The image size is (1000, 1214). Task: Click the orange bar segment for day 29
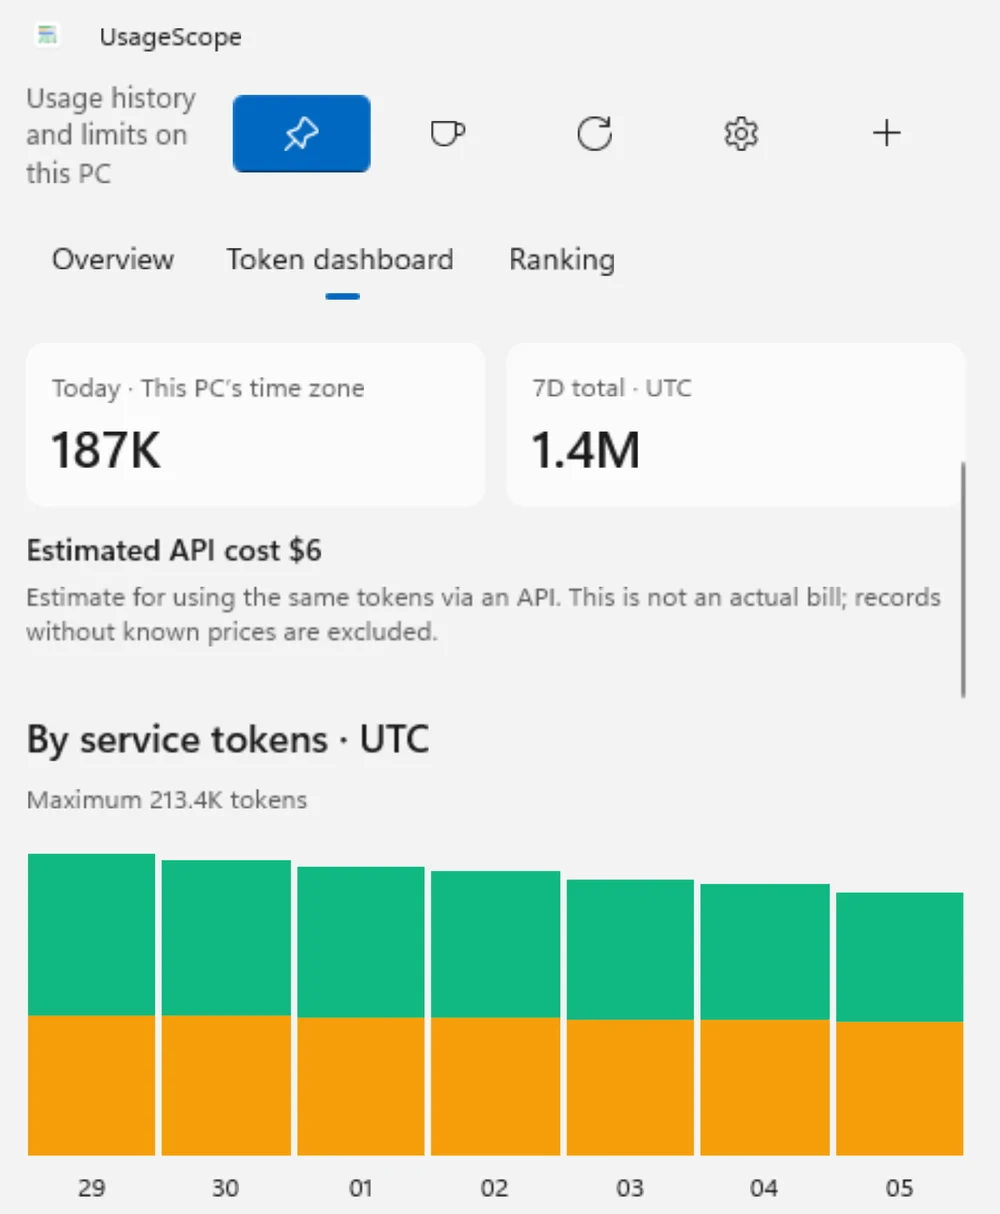[91, 1086]
